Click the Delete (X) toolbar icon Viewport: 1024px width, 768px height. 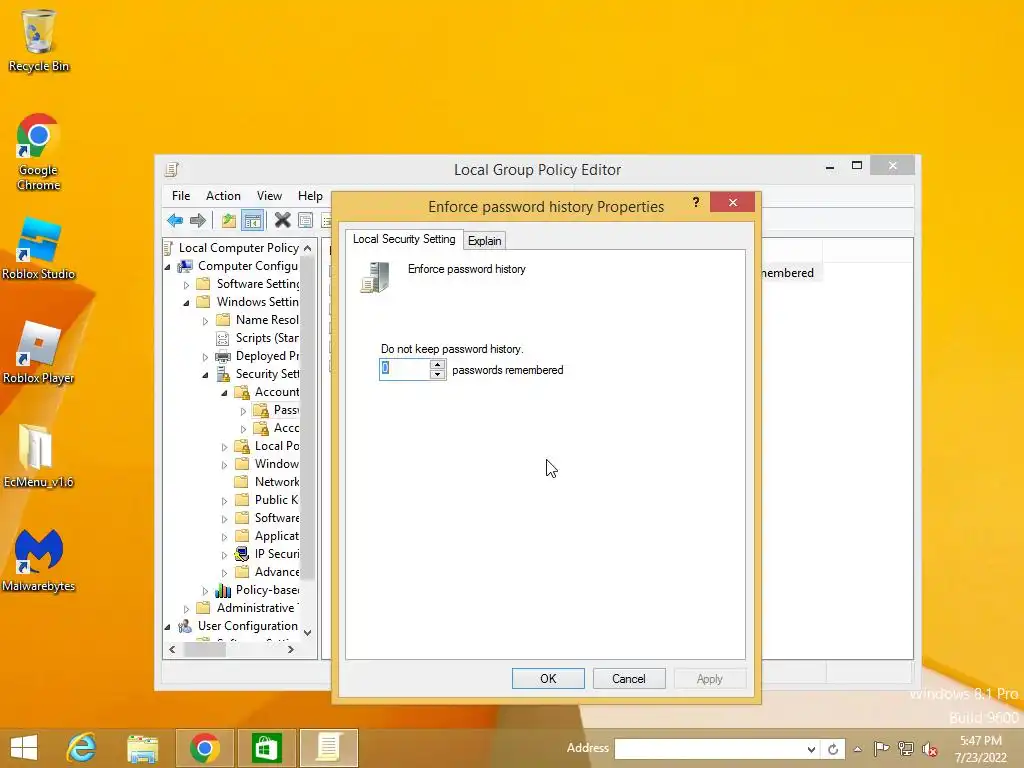point(282,221)
